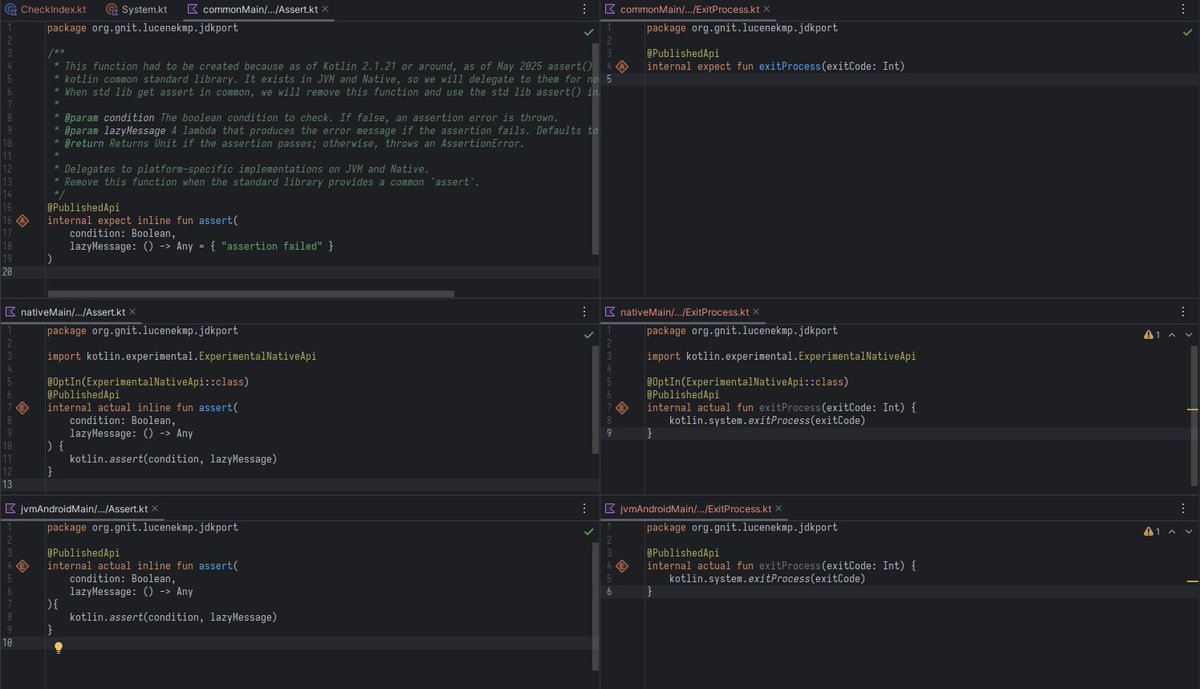Go to next problem in jvmAndroidMain ExitProcess.kt
The width and height of the screenshot is (1200, 689).
click(1188, 532)
